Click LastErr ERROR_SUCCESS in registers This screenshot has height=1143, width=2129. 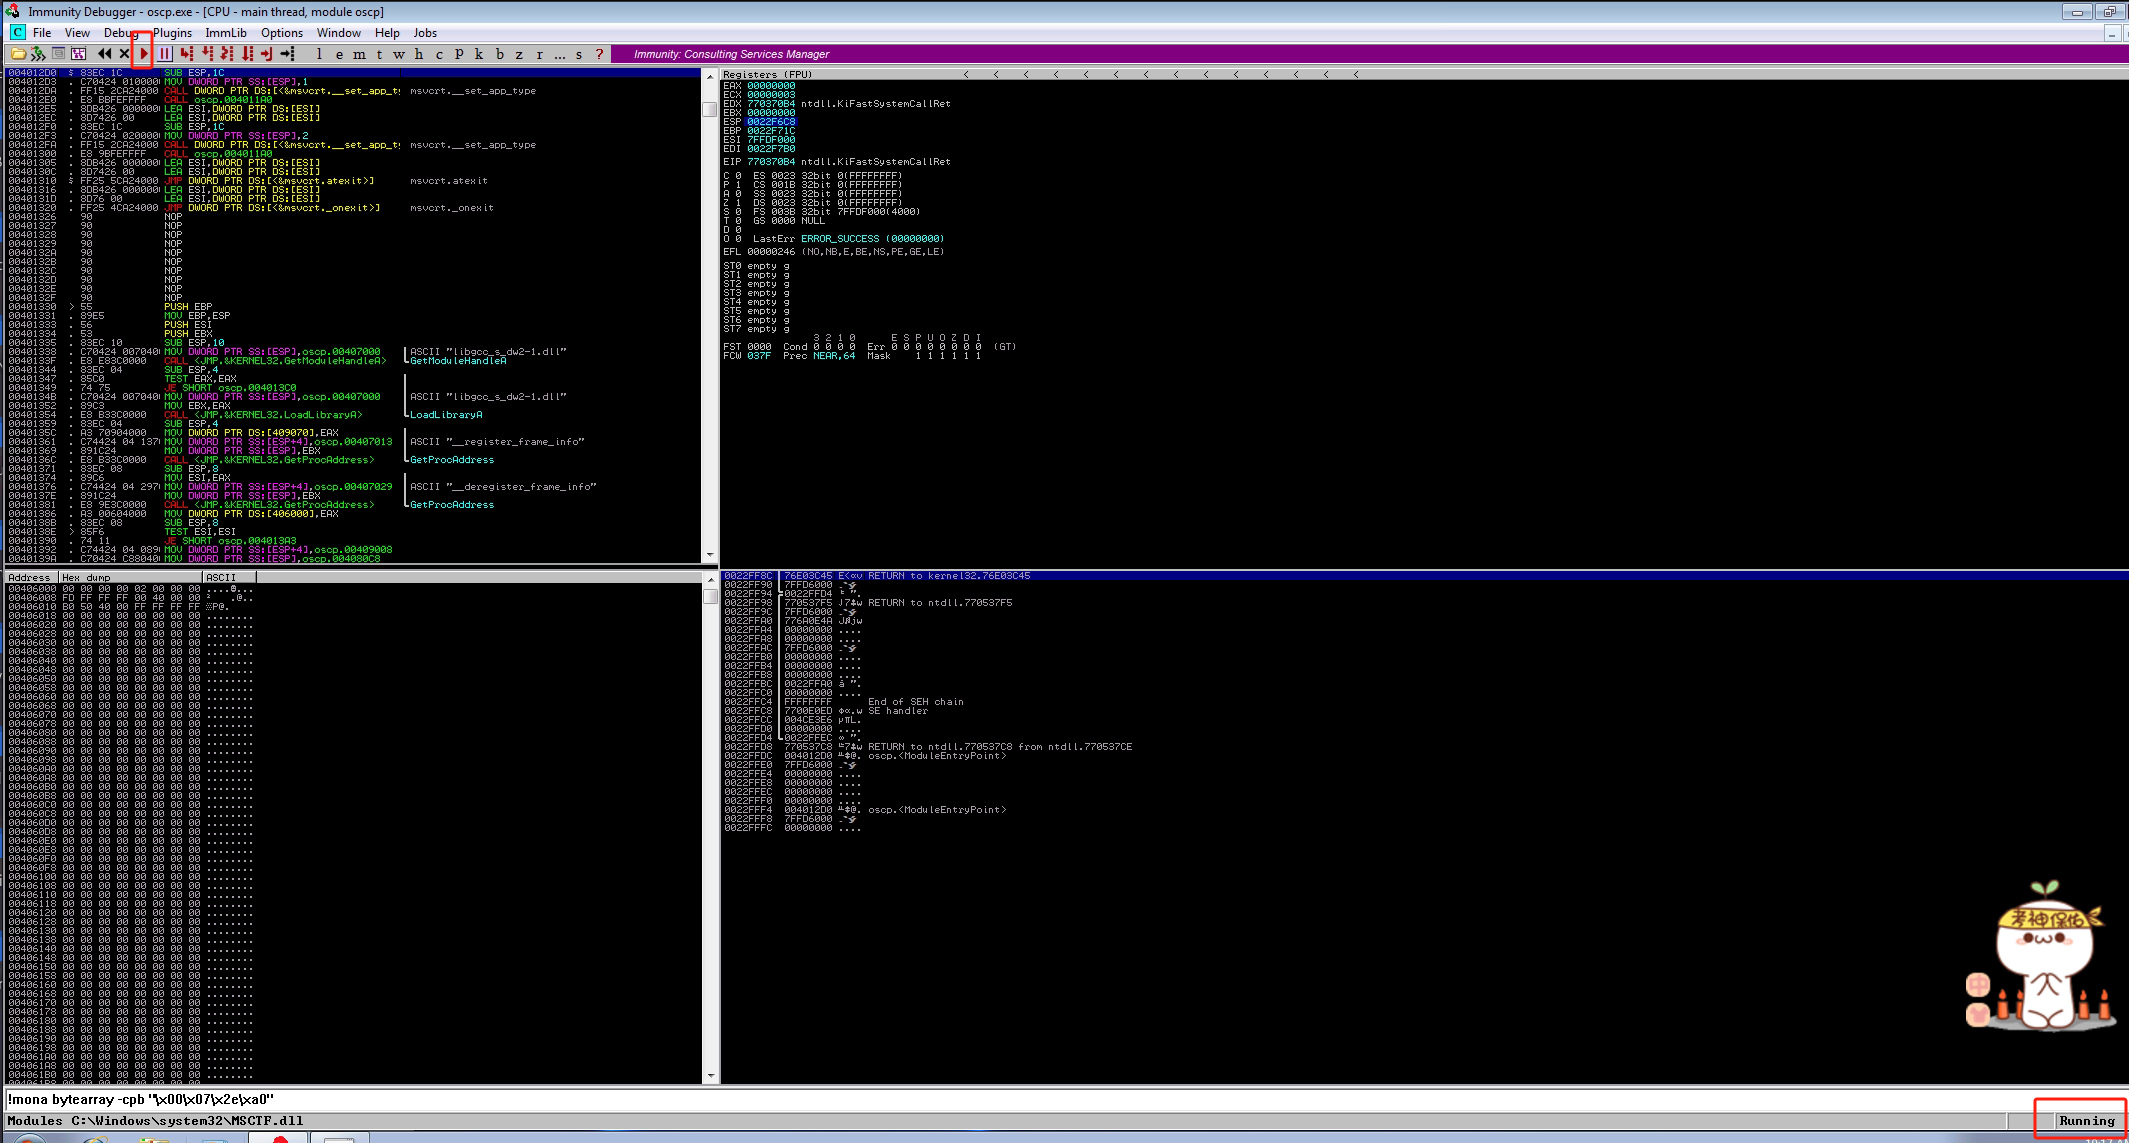pyautogui.click(x=848, y=239)
